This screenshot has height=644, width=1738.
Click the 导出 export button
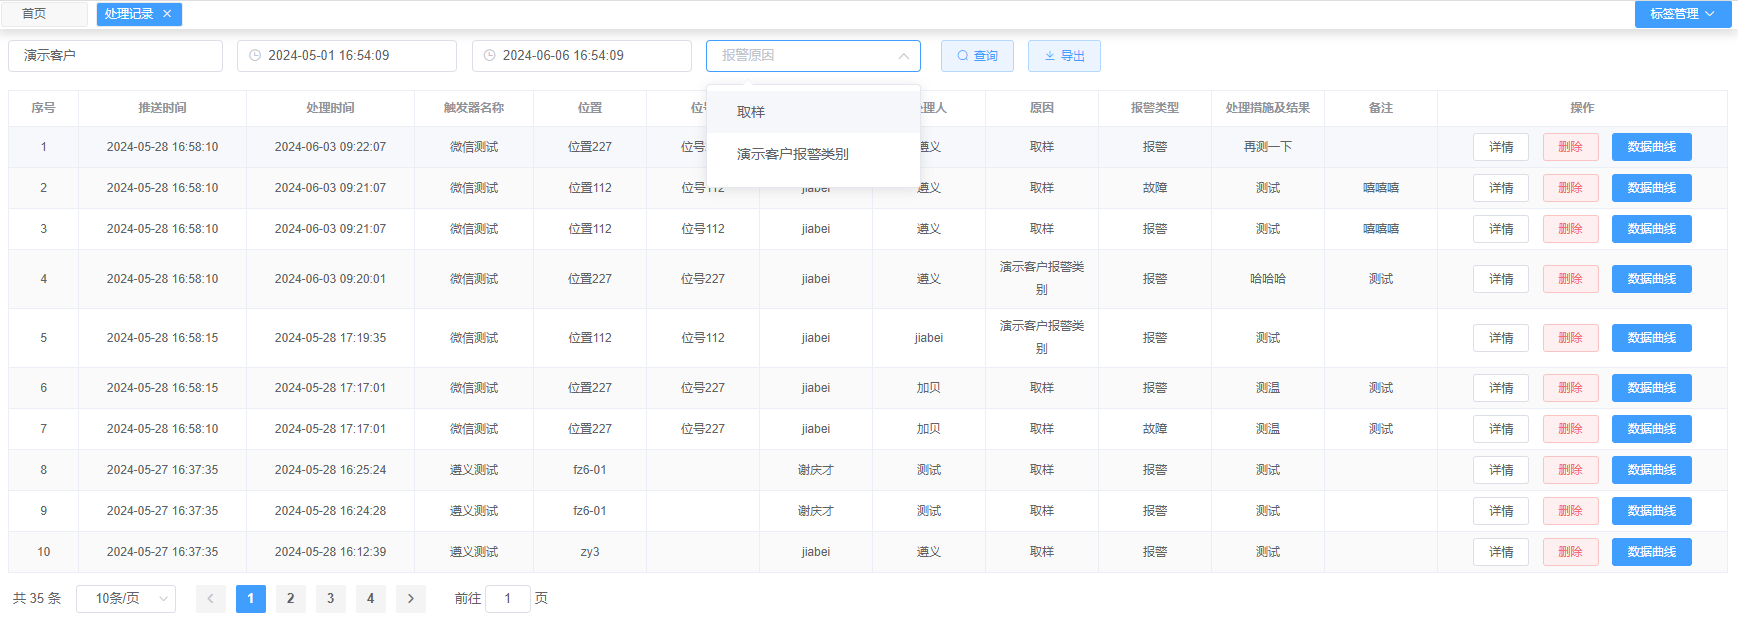(x=1064, y=56)
